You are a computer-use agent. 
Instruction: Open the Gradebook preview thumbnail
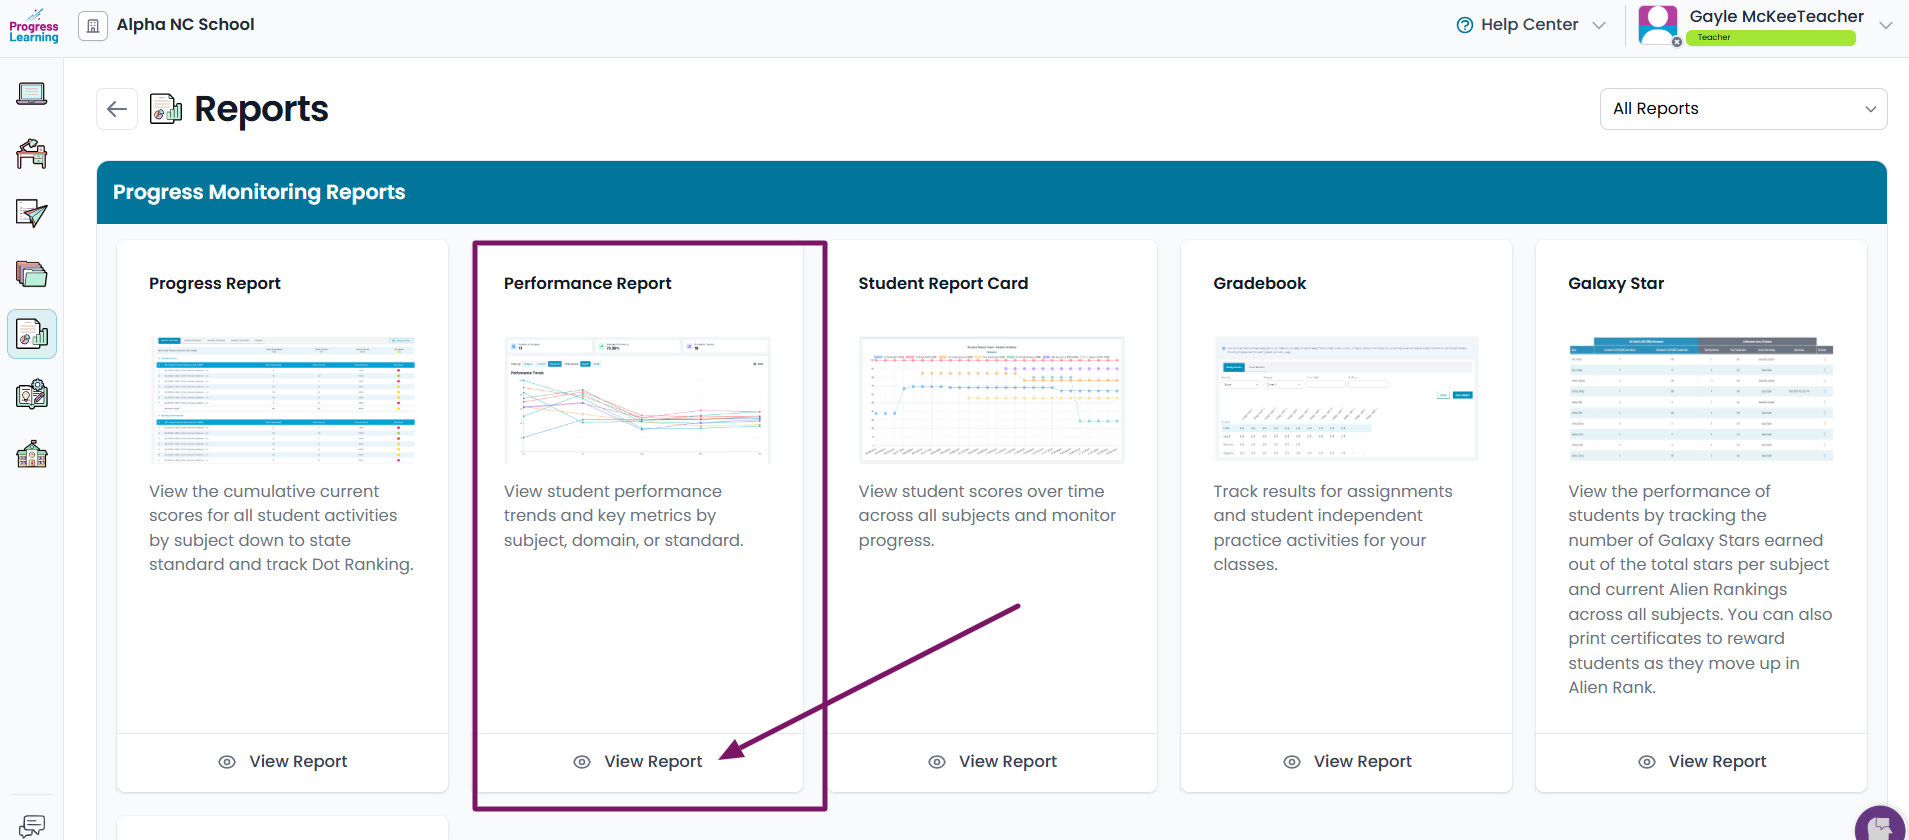point(1347,400)
